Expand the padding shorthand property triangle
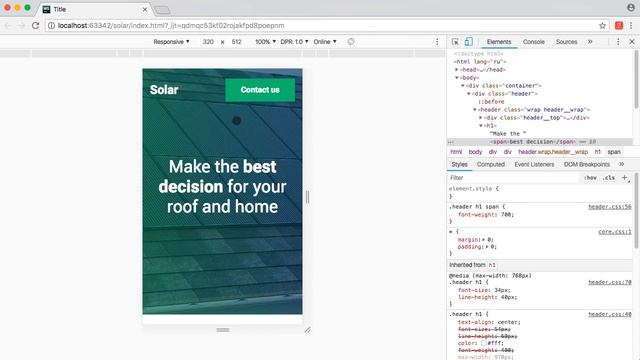Screen dimensions: 640x360 tap(487, 247)
